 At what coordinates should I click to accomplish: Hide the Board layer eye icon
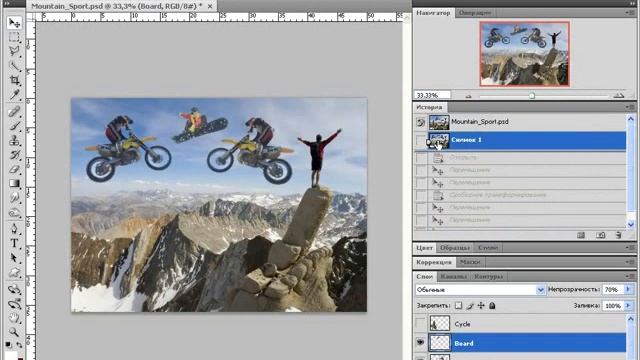click(x=420, y=343)
